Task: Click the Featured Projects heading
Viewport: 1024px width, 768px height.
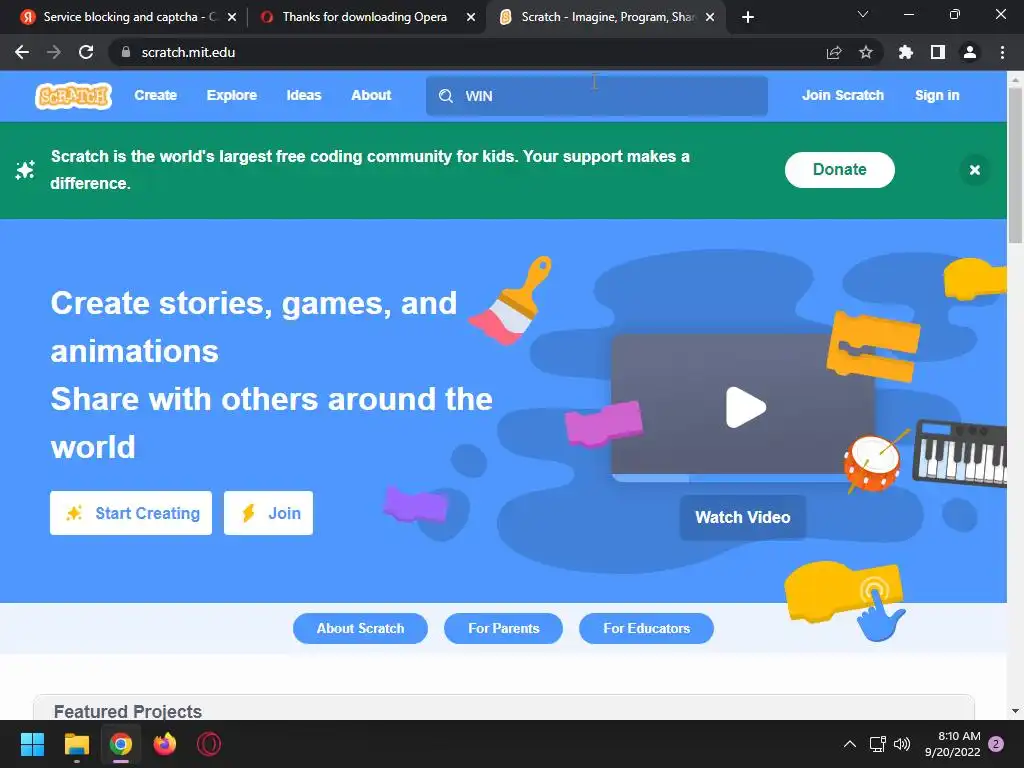Action: (128, 711)
